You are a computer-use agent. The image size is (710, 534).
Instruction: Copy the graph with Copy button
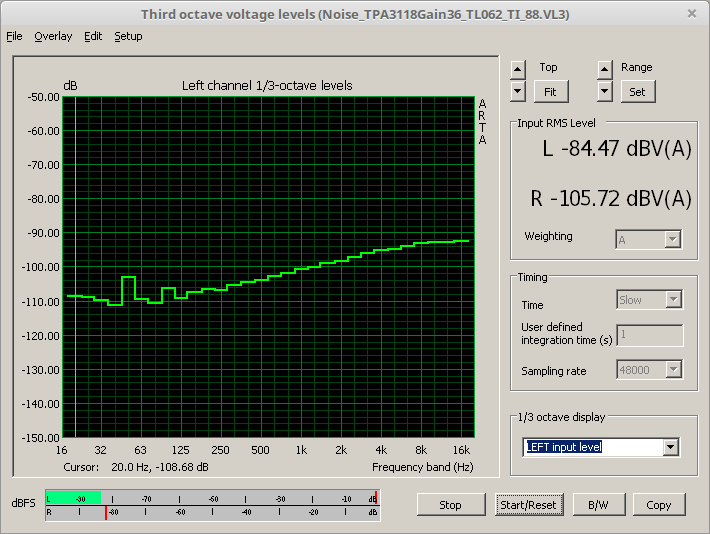pos(658,505)
